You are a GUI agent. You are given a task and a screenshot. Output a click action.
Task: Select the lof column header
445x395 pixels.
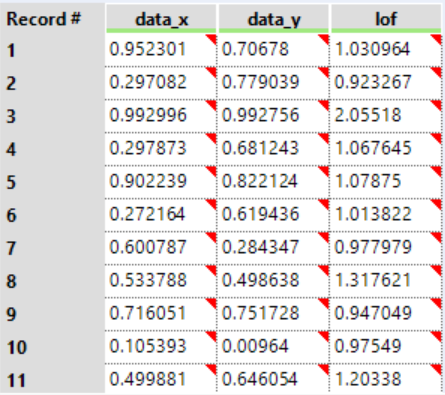point(386,18)
